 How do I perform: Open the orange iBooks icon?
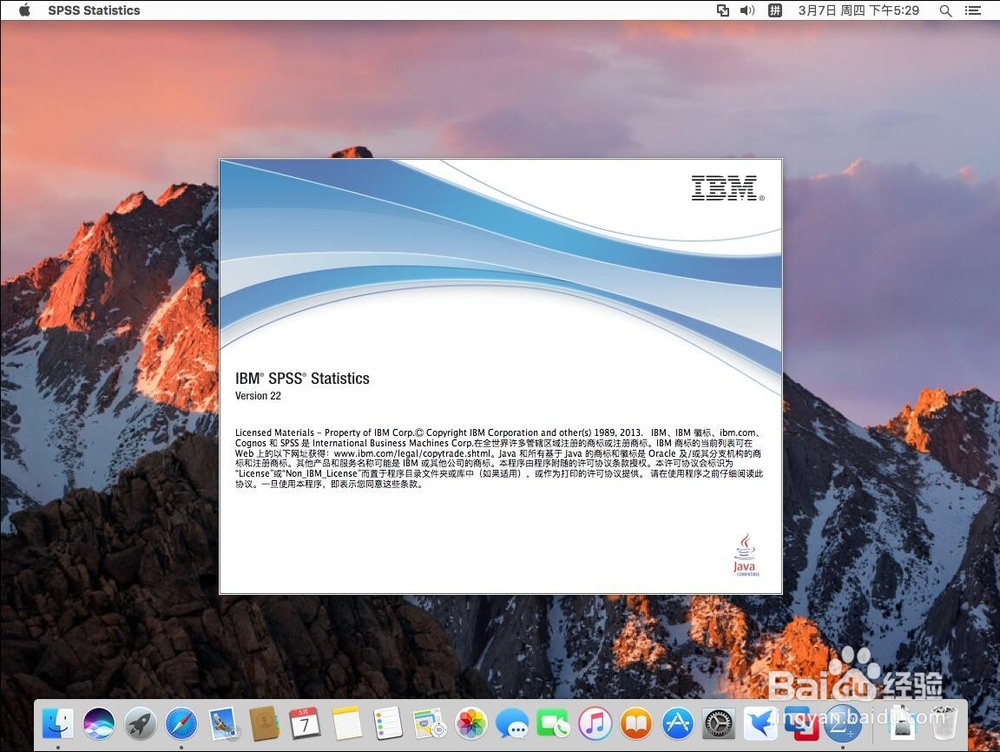636,724
